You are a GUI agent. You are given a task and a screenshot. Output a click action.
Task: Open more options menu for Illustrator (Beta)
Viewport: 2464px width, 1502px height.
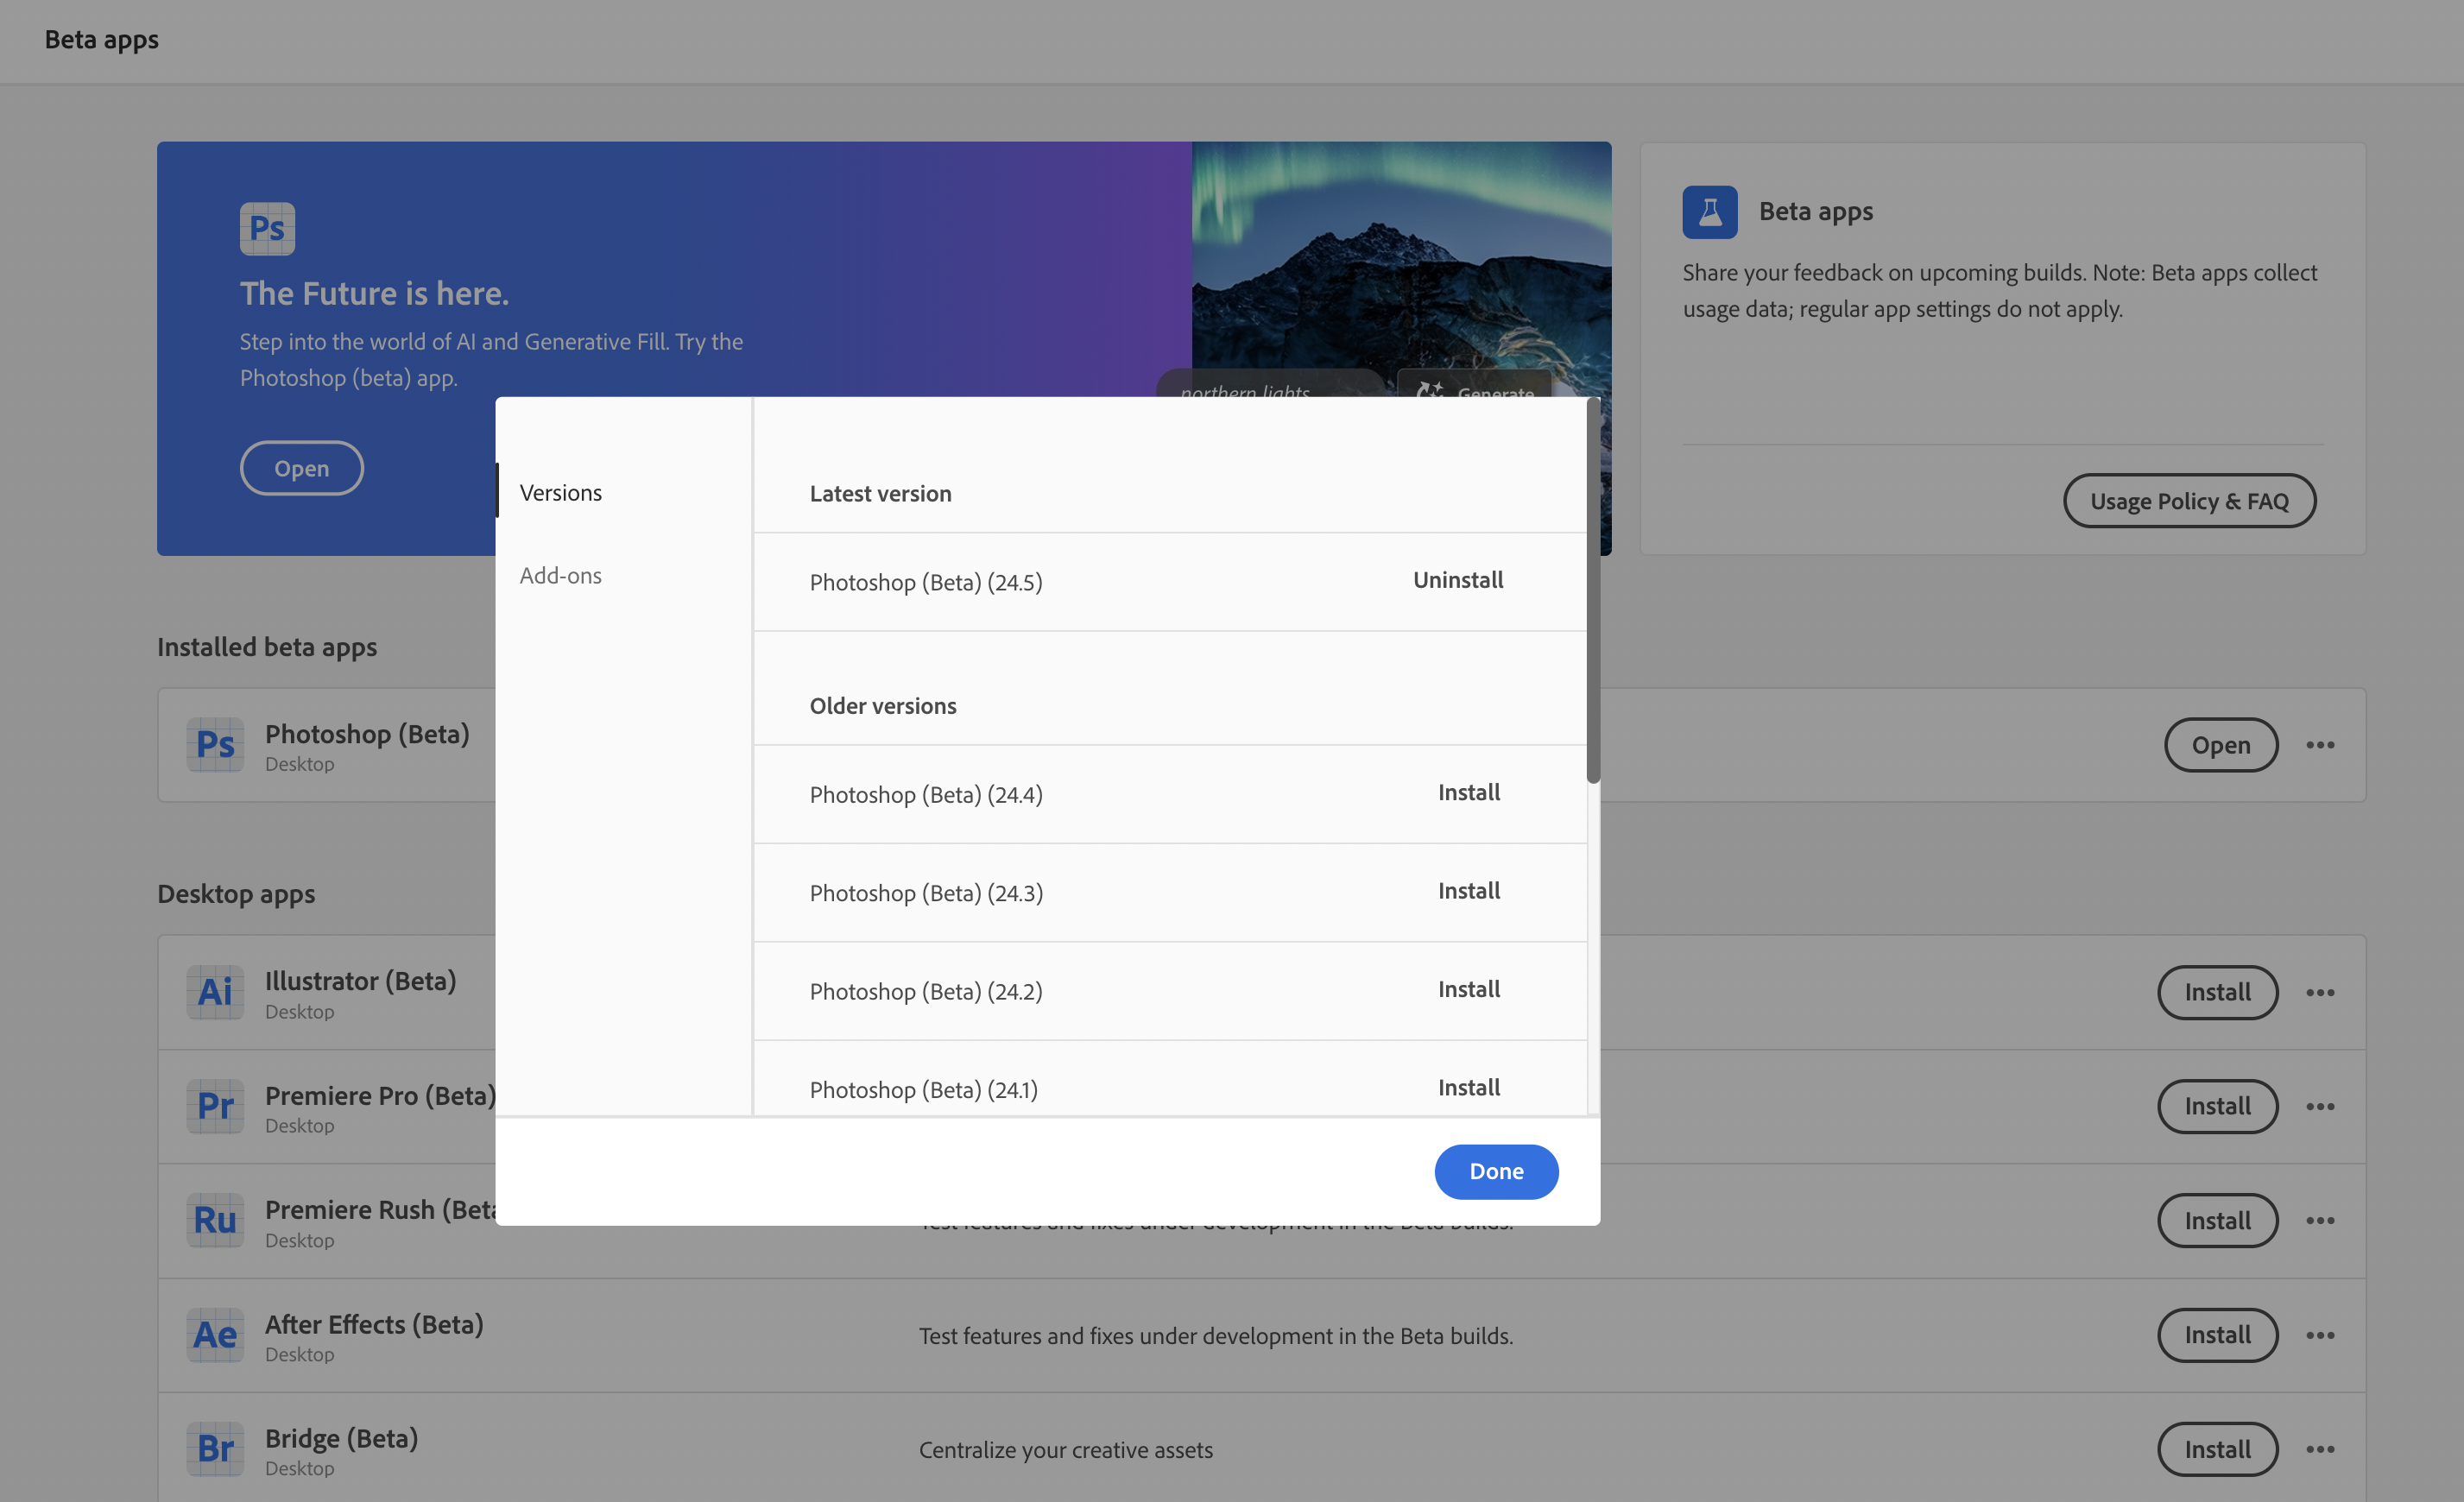[2320, 992]
